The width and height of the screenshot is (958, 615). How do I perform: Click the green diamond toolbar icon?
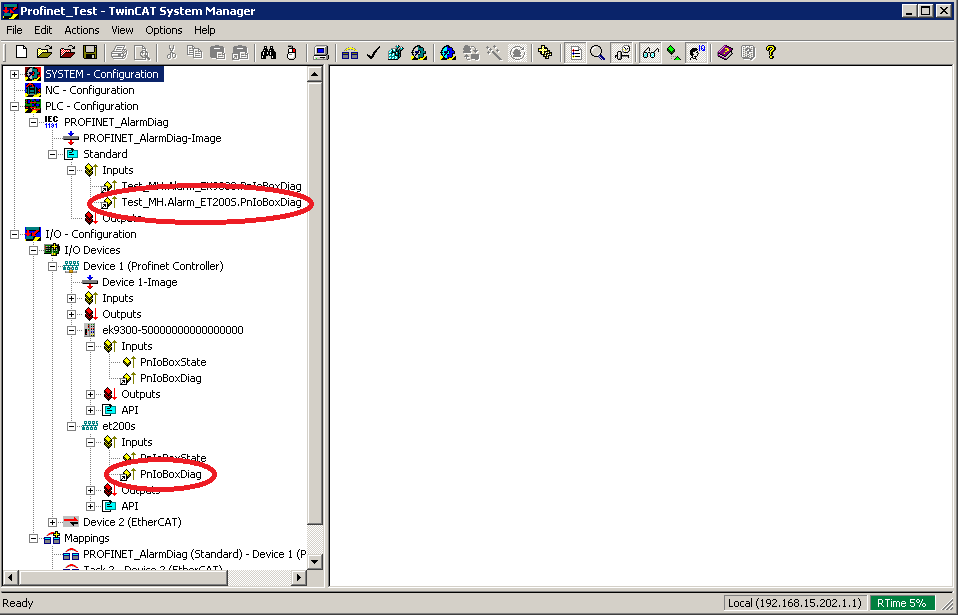click(x=673, y=53)
